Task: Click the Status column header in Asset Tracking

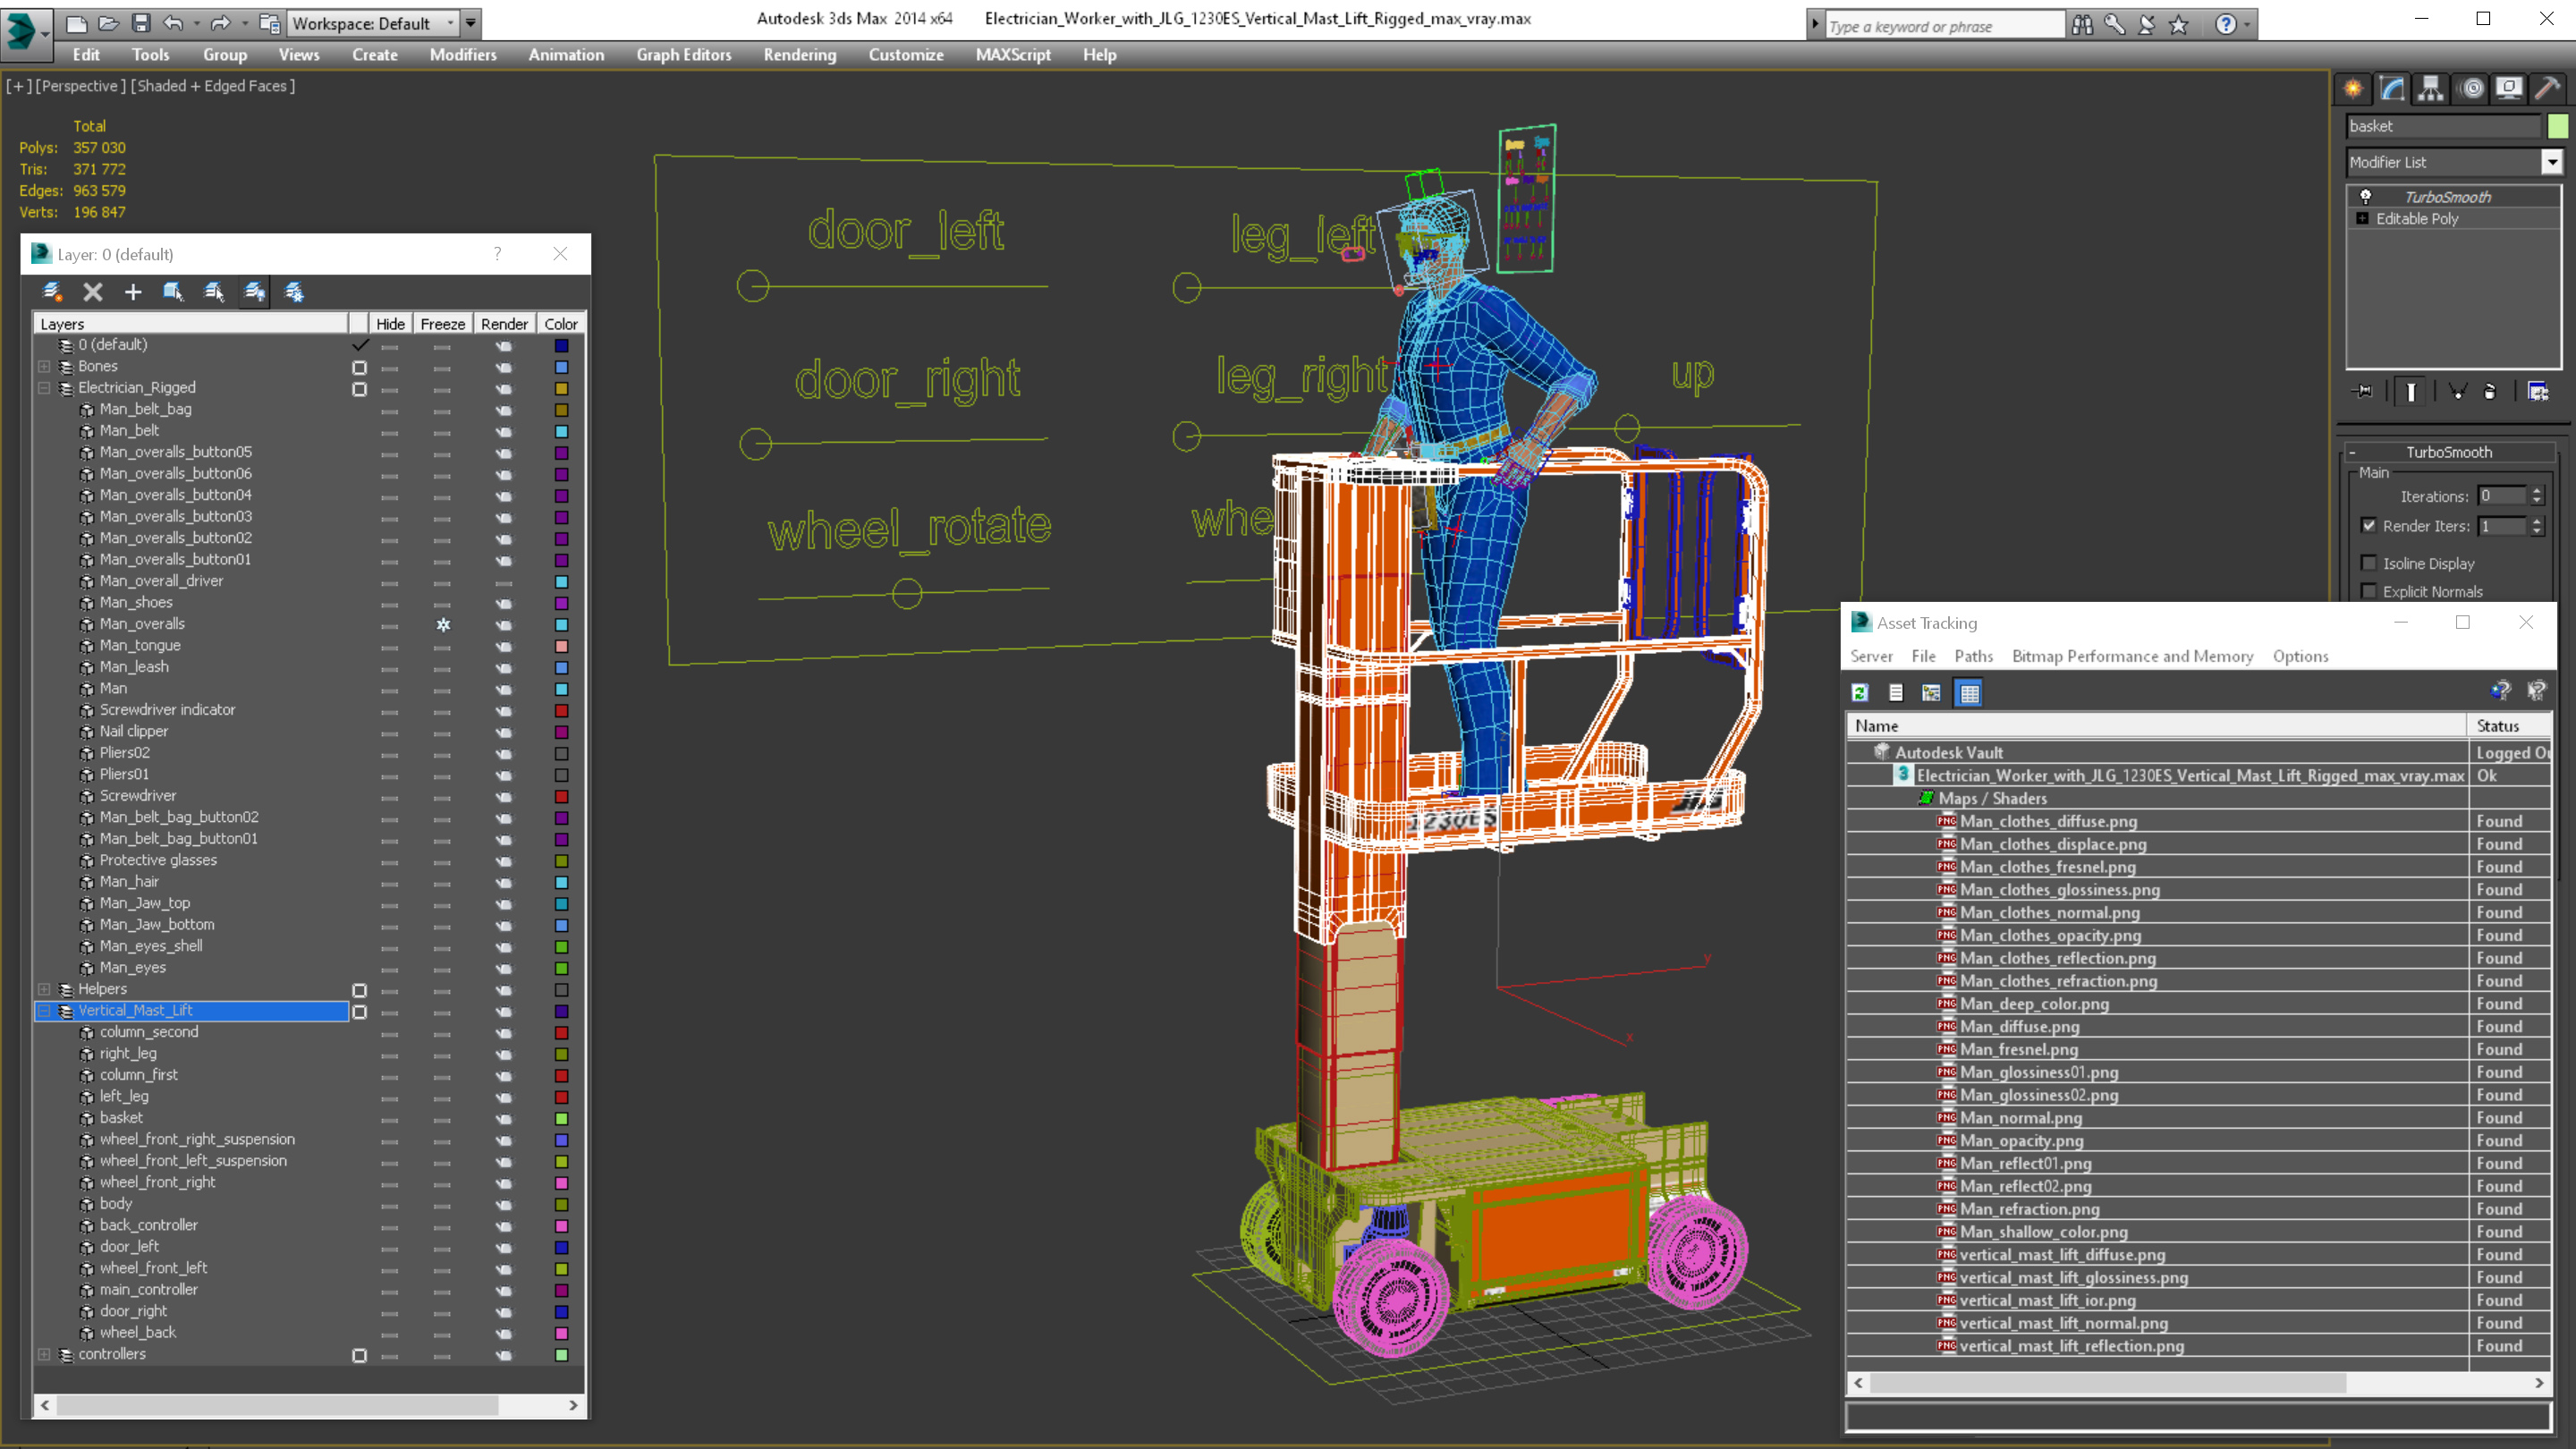Action: [2509, 726]
